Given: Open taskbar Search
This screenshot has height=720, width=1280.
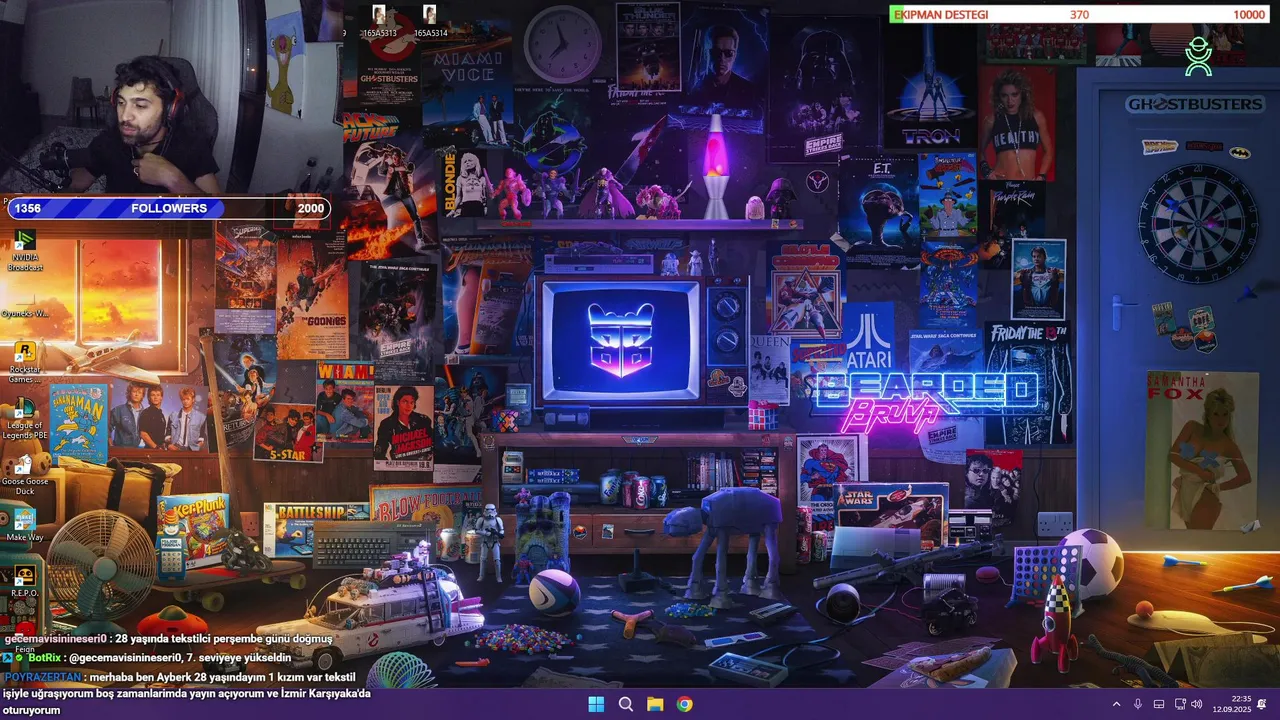Looking at the screenshot, I should coord(626,704).
